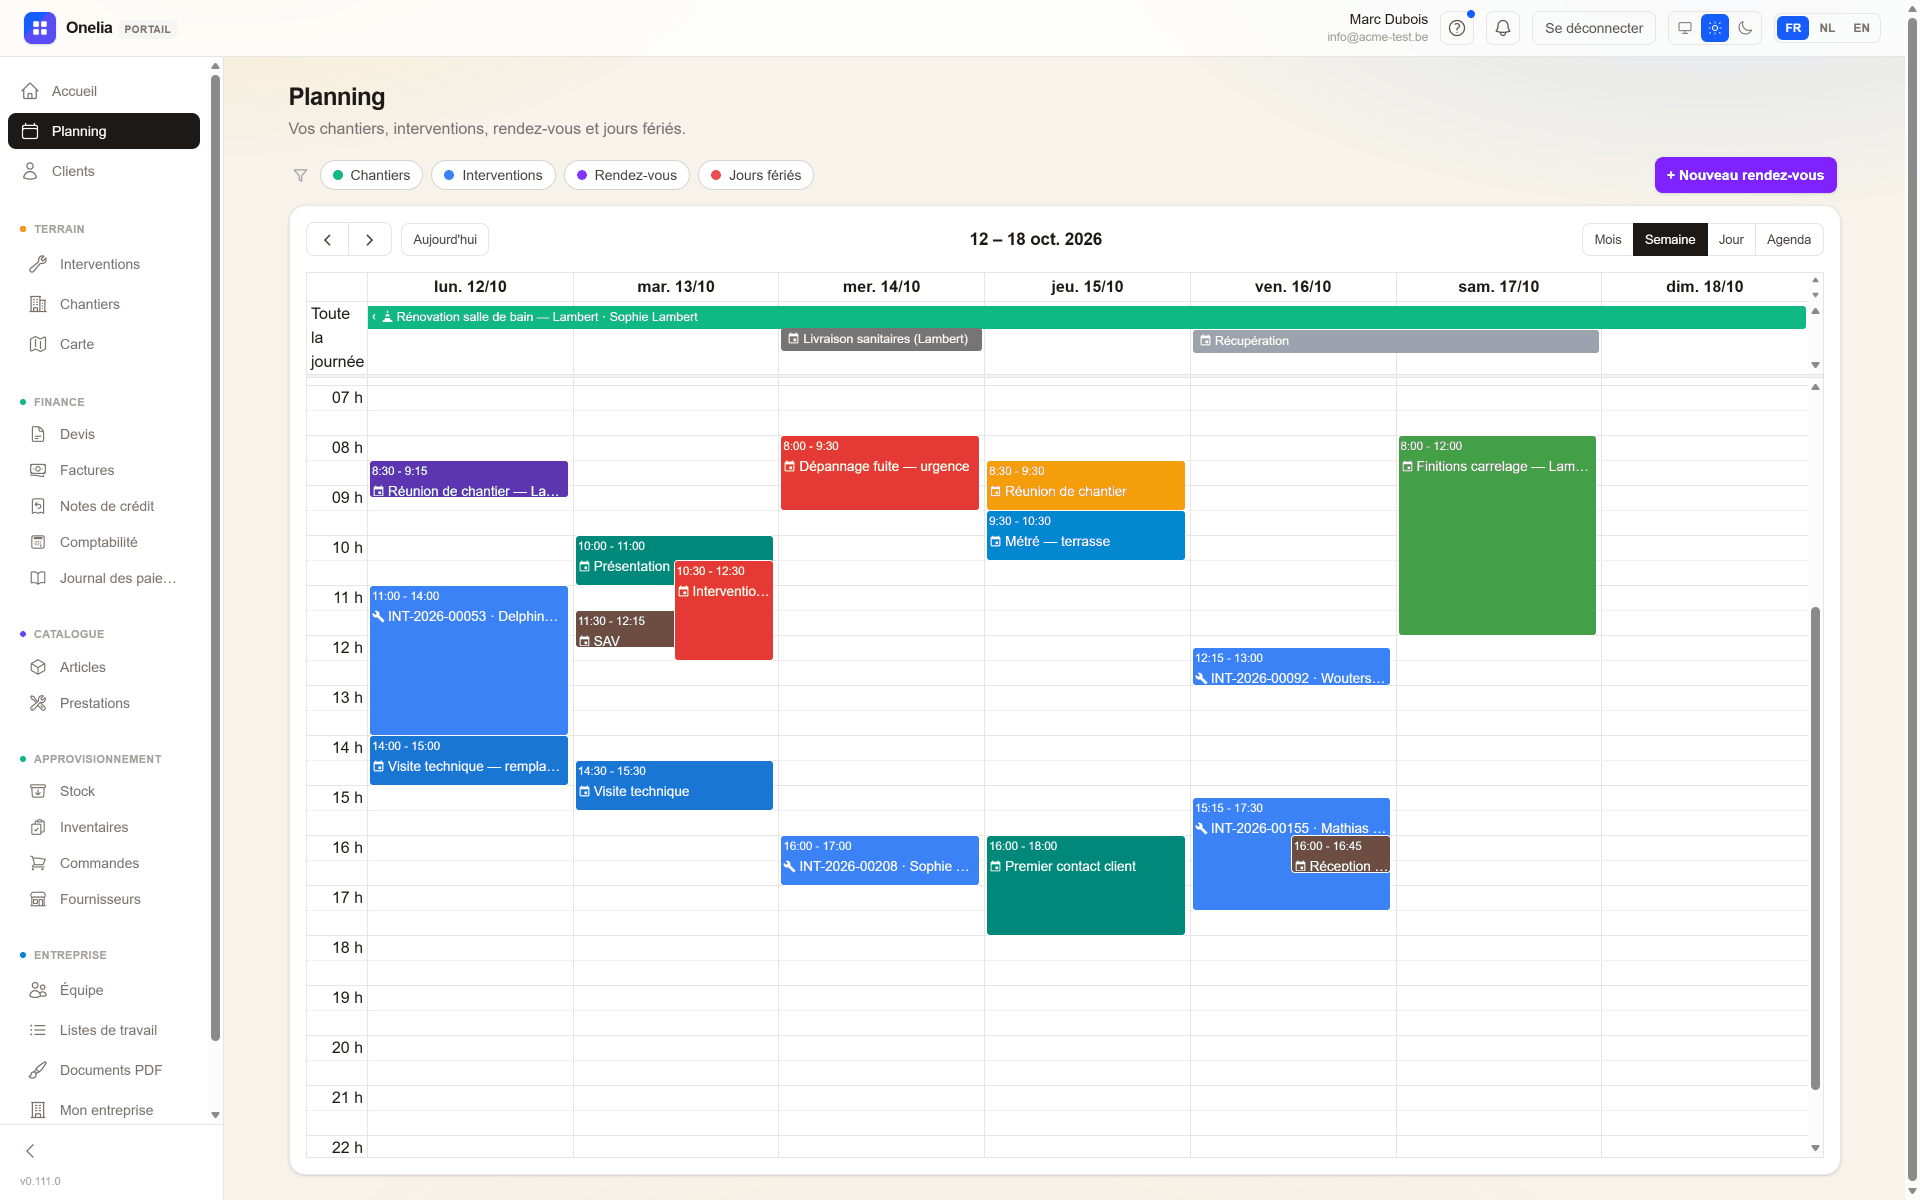Click the Accueil home icon
This screenshot has width=1920, height=1200.
31,91
